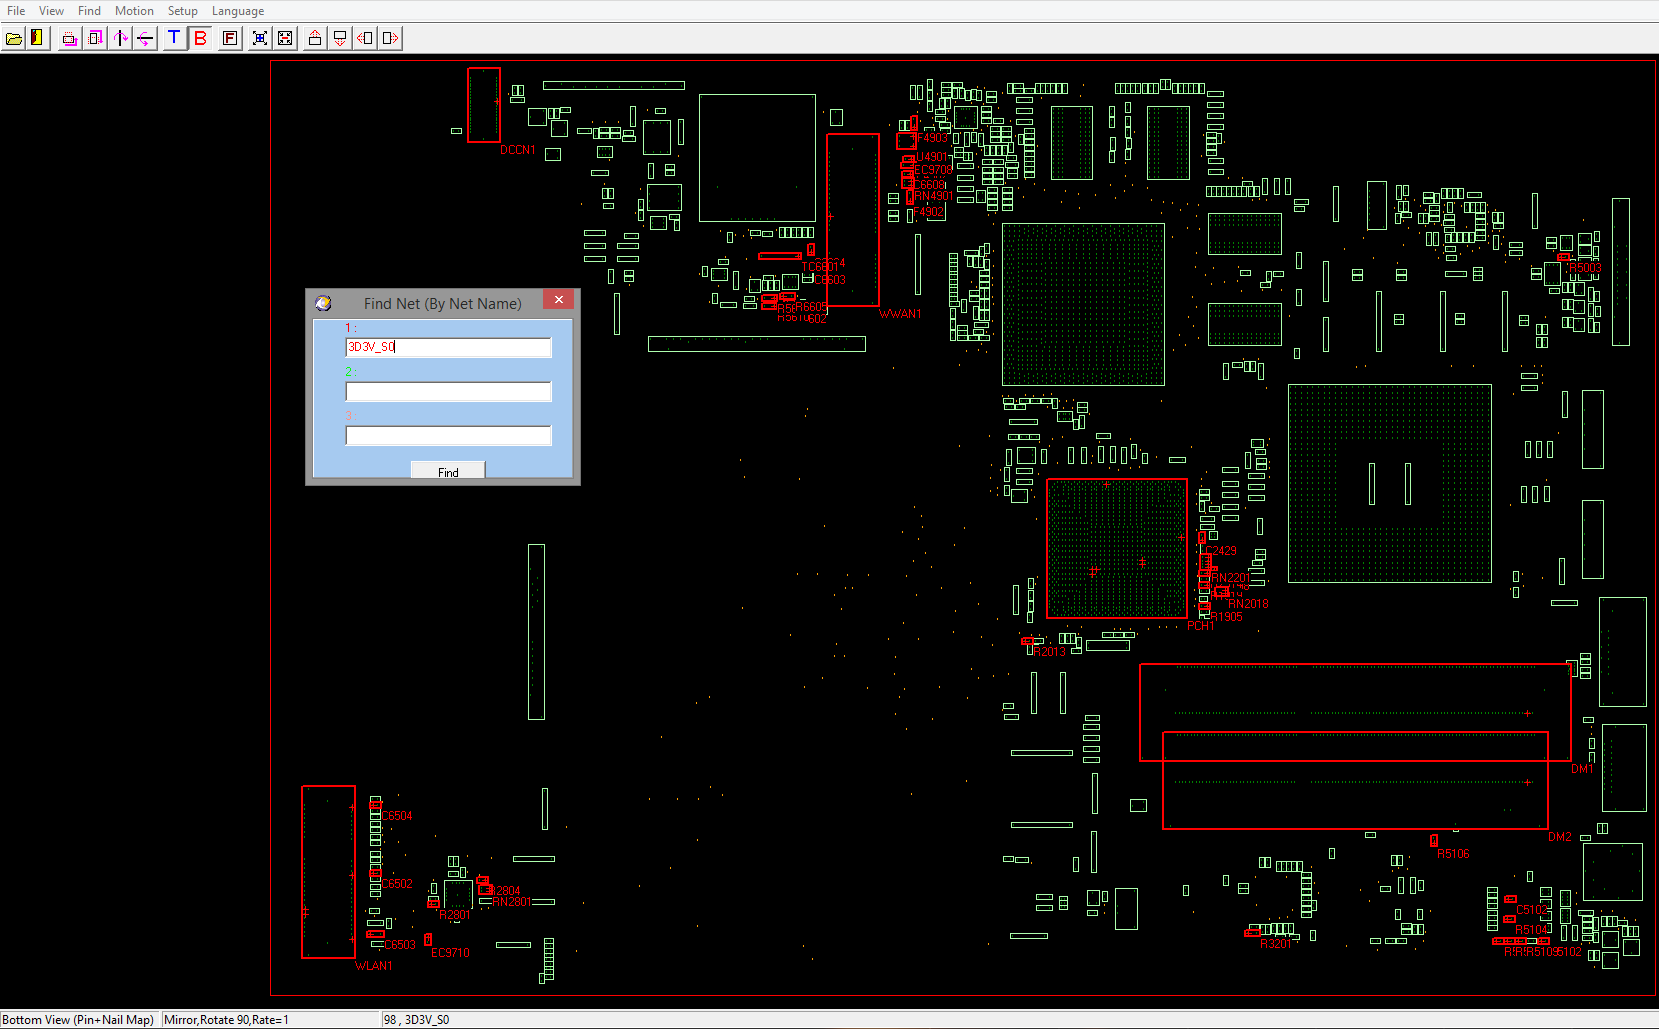Click the move board right icon
Viewport: 1659px width, 1029px height.
[390, 38]
